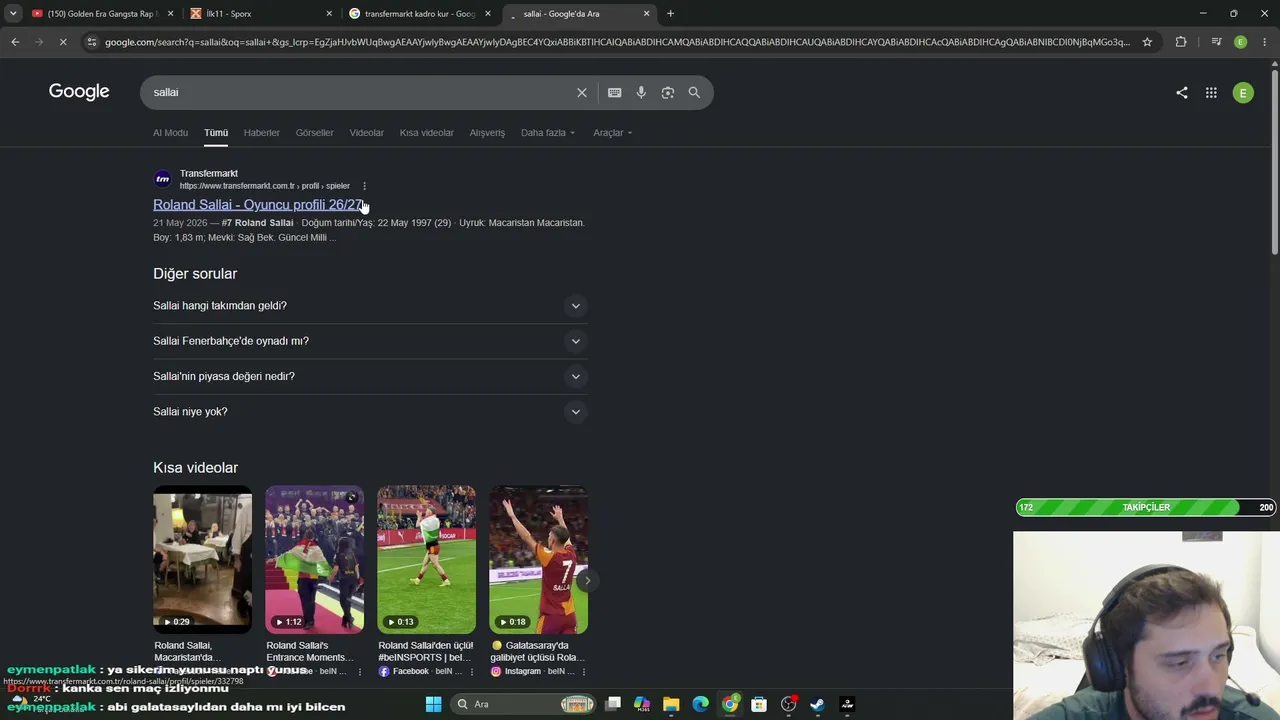Screen dimensions: 1280x720
Task: Click the browser address bar URL
Action: [x=617, y=42]
